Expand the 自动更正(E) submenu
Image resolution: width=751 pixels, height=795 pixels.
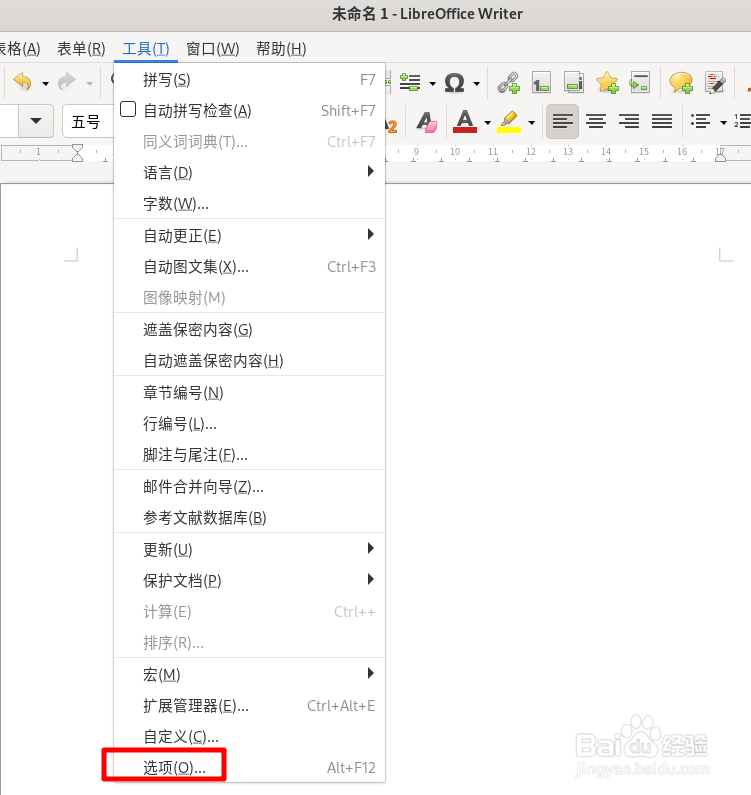(x=249, y=236)
